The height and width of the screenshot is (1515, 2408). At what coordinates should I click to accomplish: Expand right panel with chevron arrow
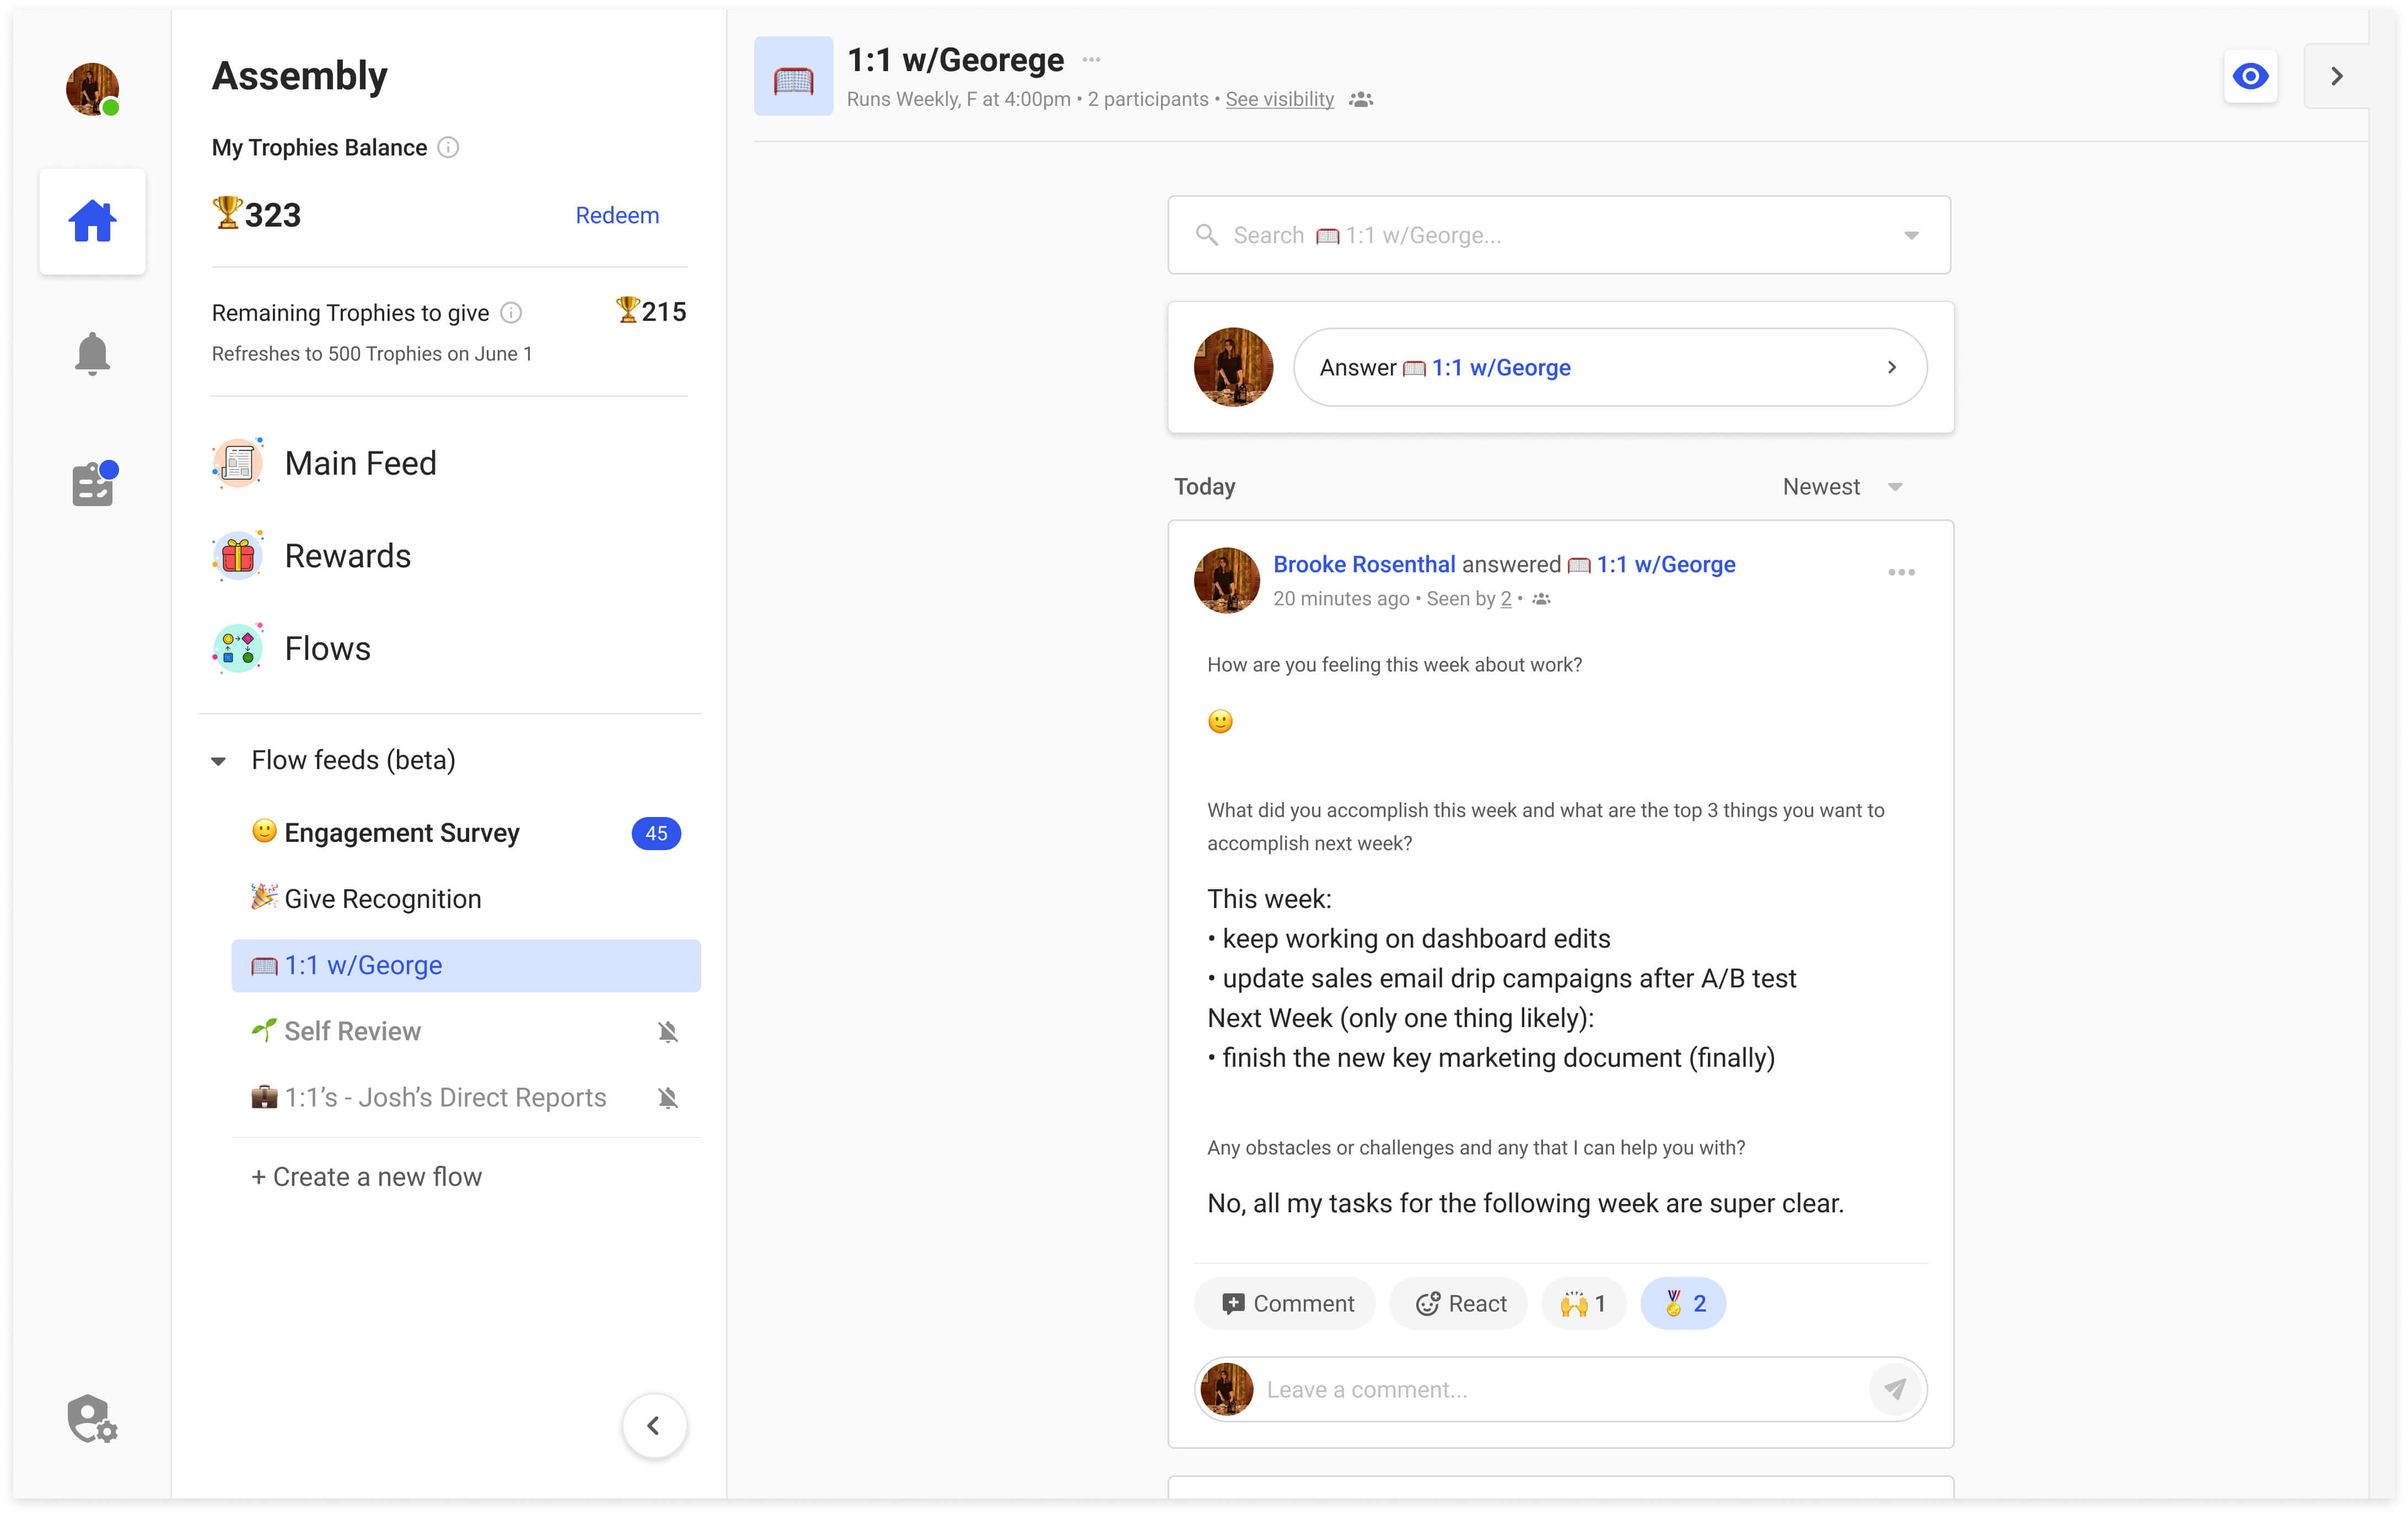coord(2336,76)
